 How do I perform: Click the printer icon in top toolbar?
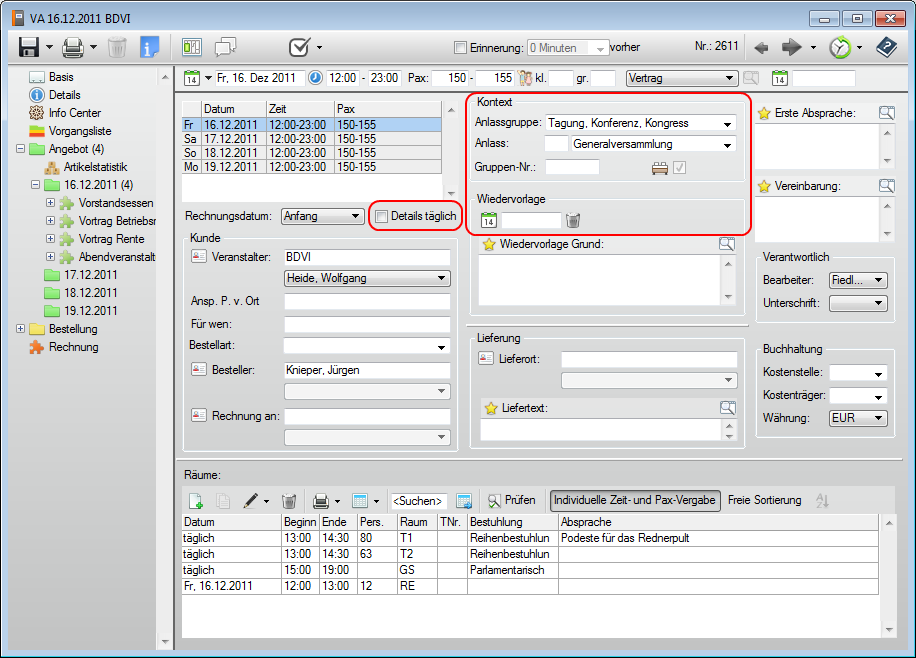coord(72,47)
